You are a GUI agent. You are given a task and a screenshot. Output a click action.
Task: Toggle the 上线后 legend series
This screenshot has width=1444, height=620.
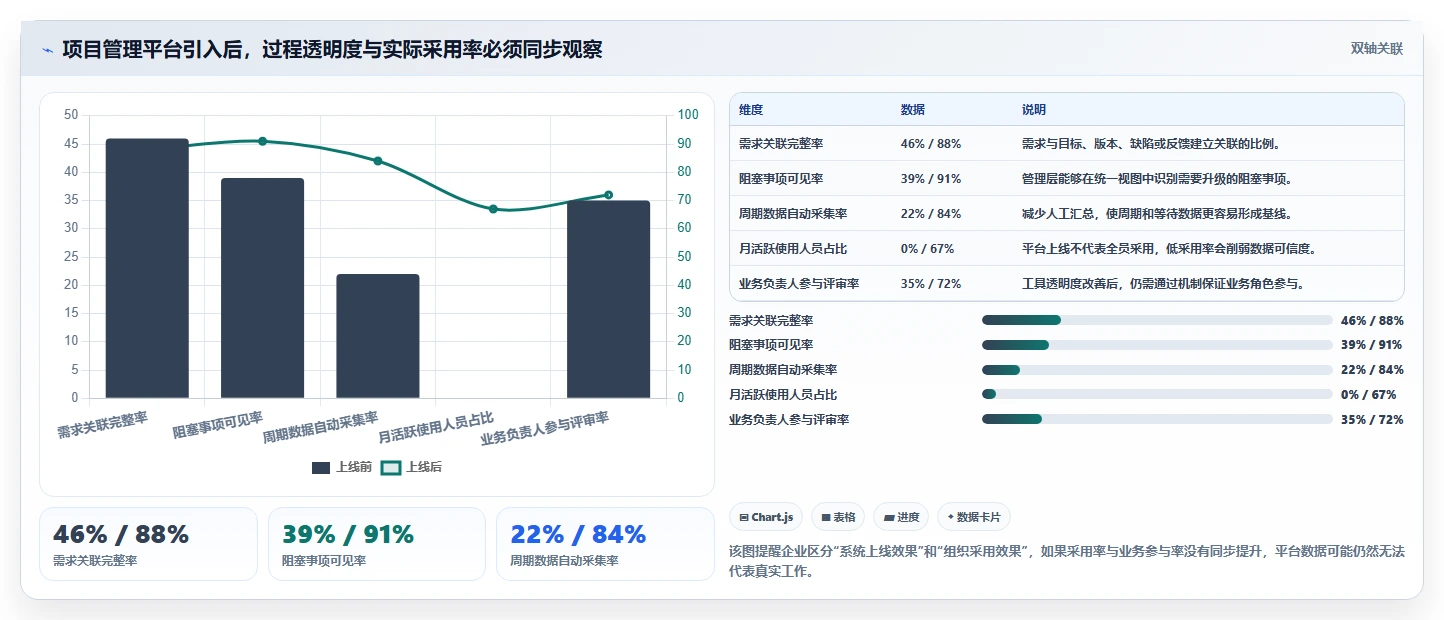412,467
